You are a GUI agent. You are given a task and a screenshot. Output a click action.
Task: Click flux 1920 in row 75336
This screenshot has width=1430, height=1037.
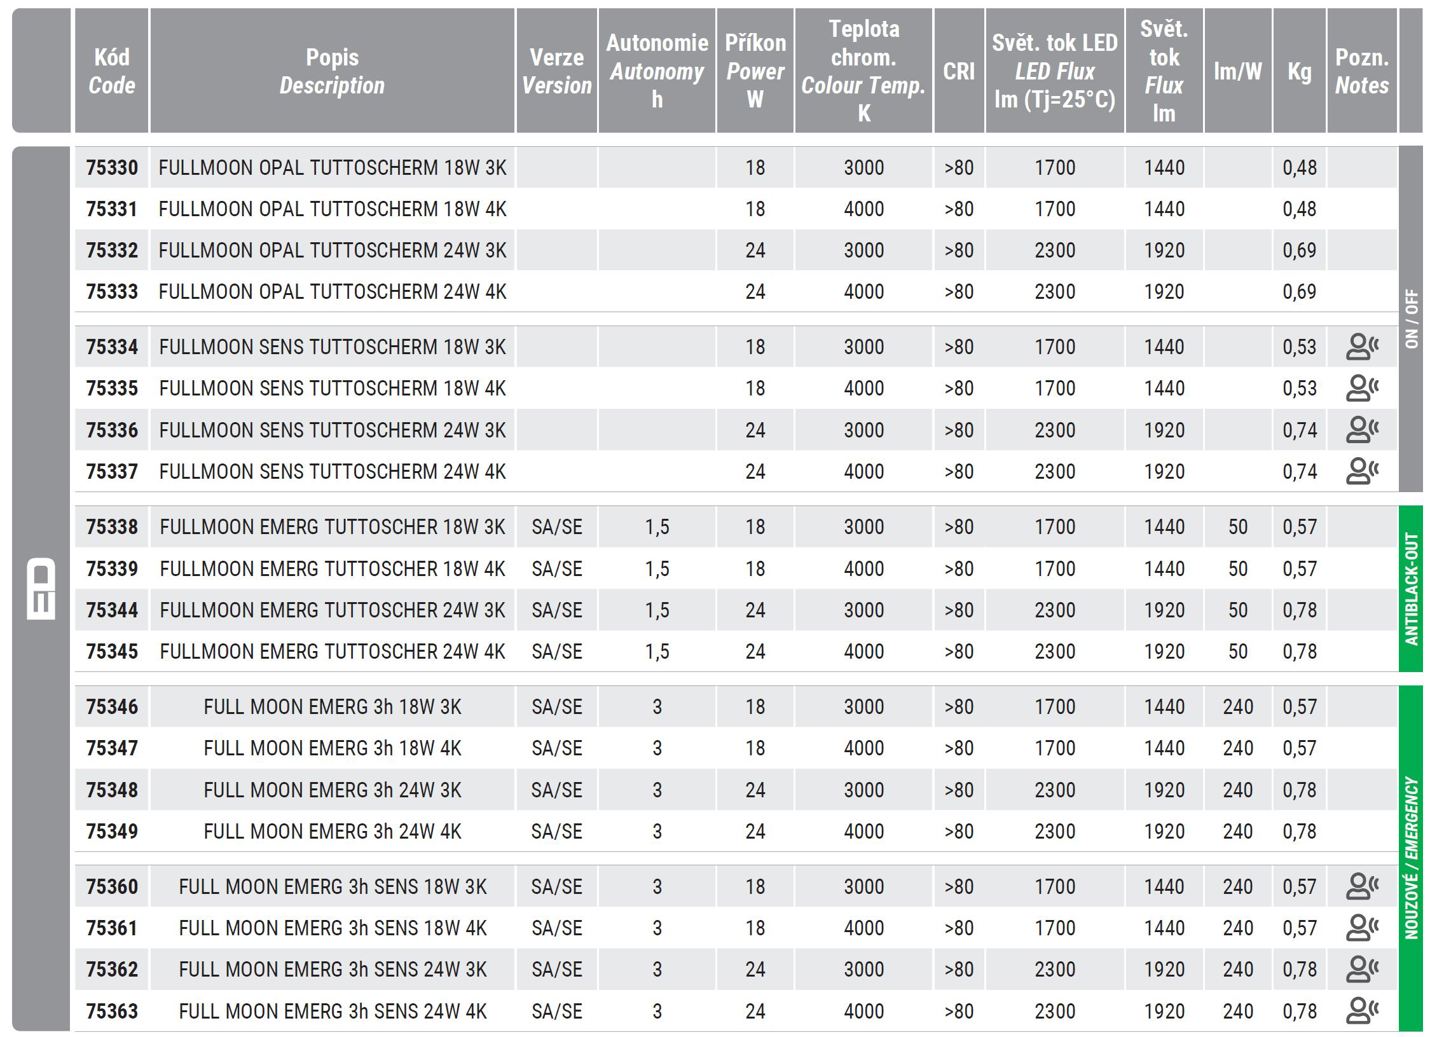(x=1165, y=430)
